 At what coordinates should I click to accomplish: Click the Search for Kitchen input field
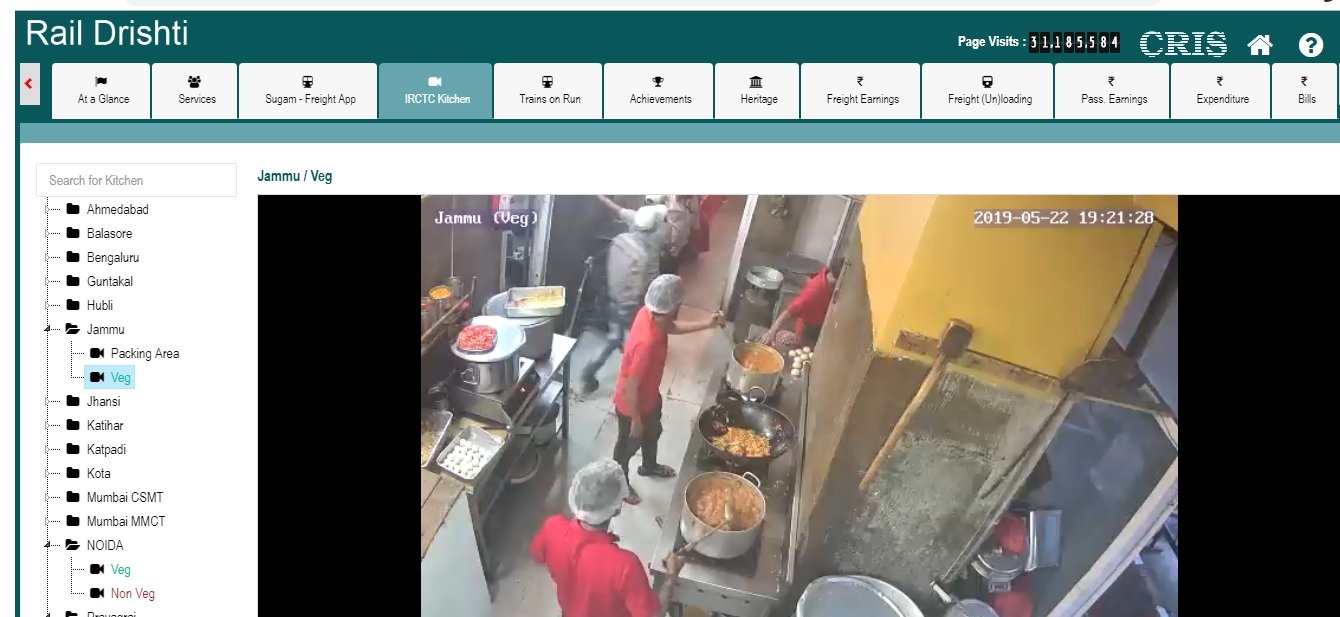click(136, 180)
